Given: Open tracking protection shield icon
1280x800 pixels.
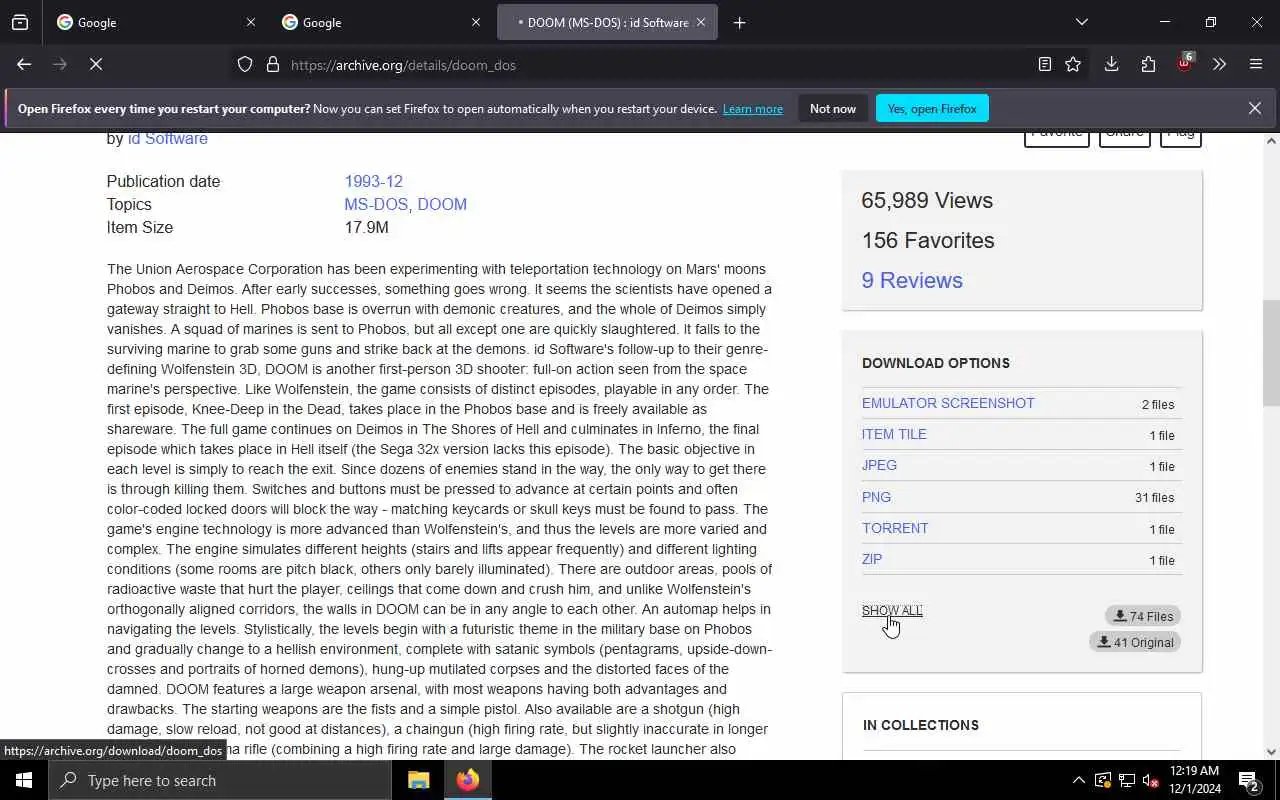Looking at the screenshot, I should 245,65.
